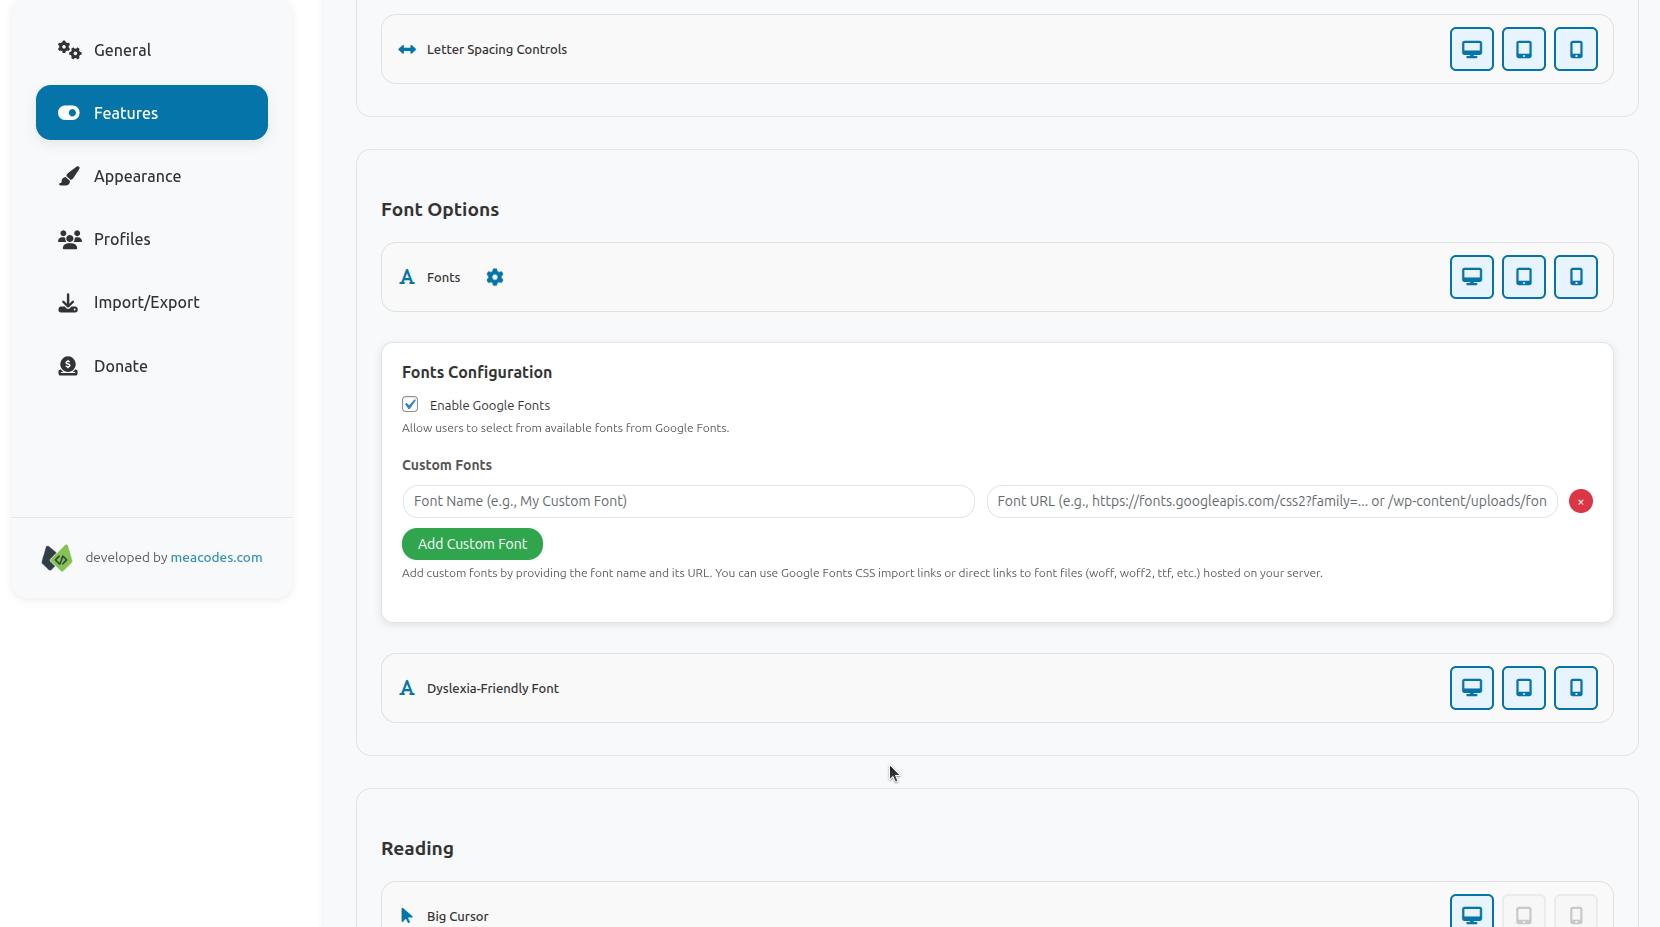The image size is (1660, 927).
Task: Toggle desktop visibility for Fonts feature
Action: click(1471, 277)
